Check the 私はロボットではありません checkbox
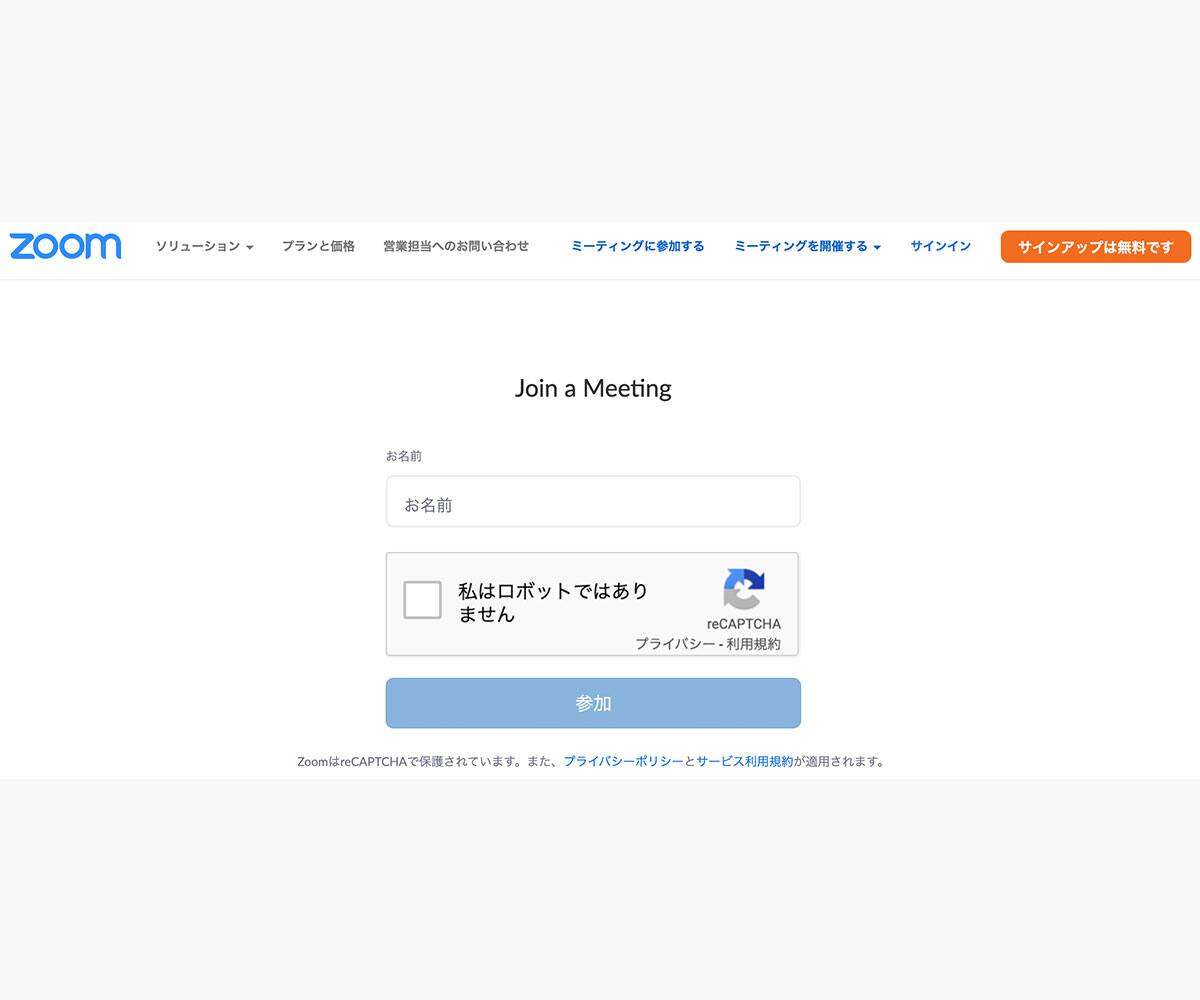This screenshot has width=1200, height=1000. [x=422, y=600]
